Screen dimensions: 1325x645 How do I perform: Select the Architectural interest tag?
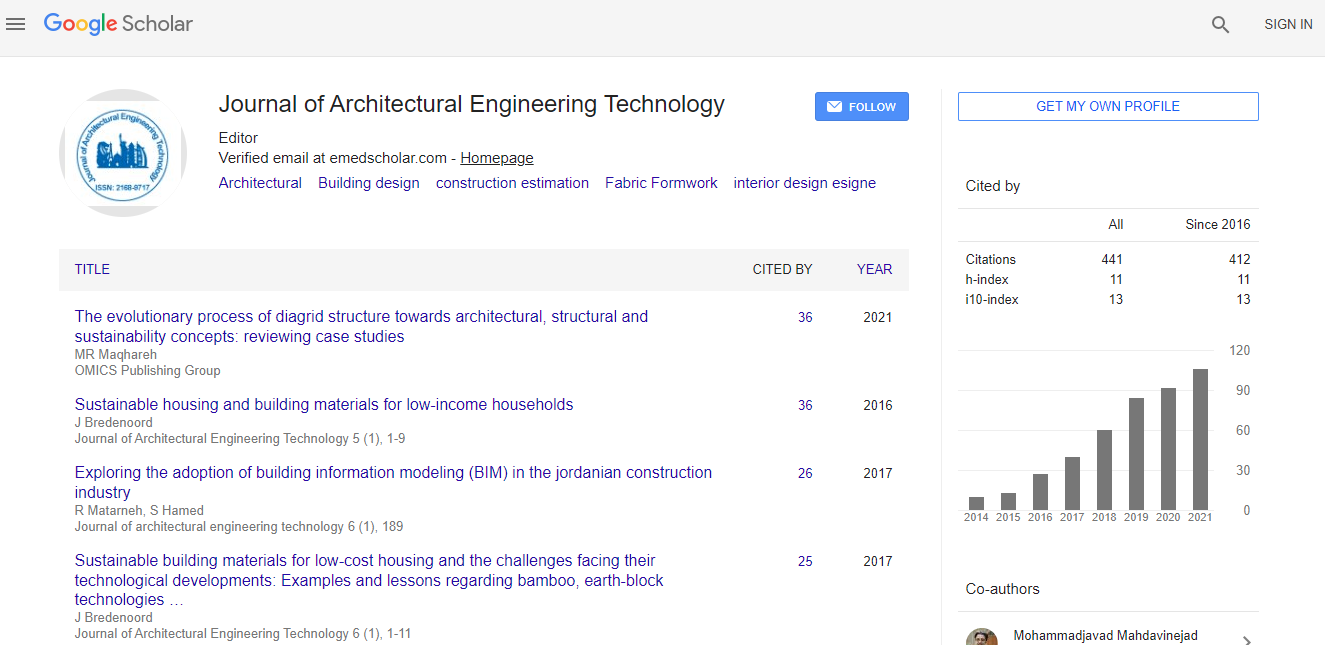260,183
